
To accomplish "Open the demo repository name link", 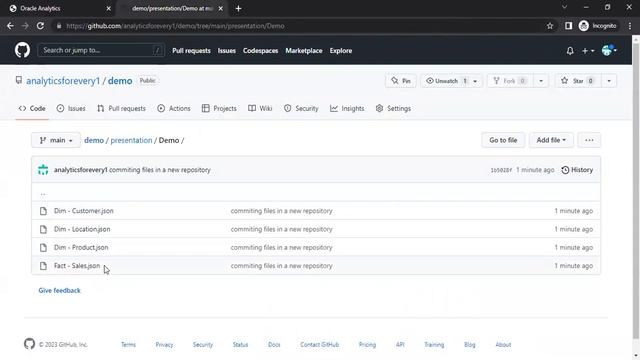I will point(120,81).
